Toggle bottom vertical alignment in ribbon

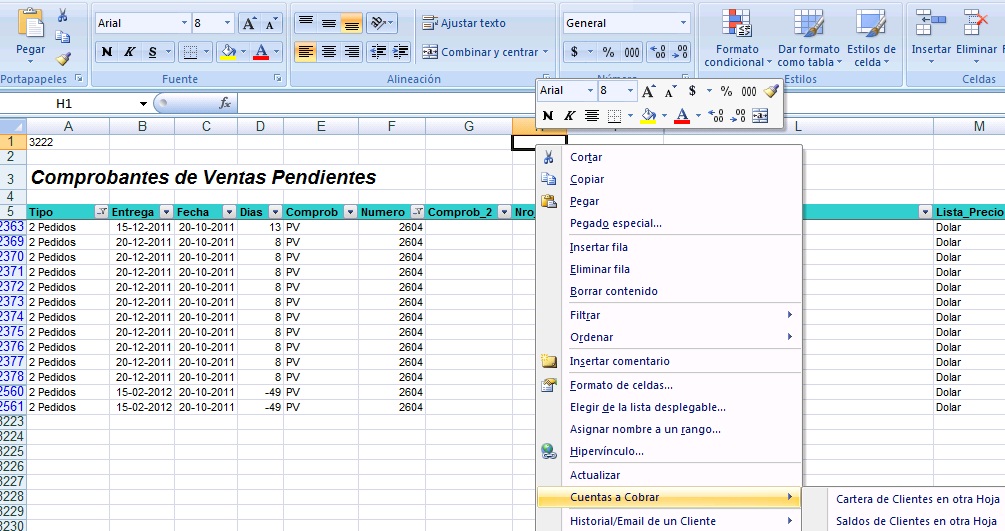coord(351,23)
